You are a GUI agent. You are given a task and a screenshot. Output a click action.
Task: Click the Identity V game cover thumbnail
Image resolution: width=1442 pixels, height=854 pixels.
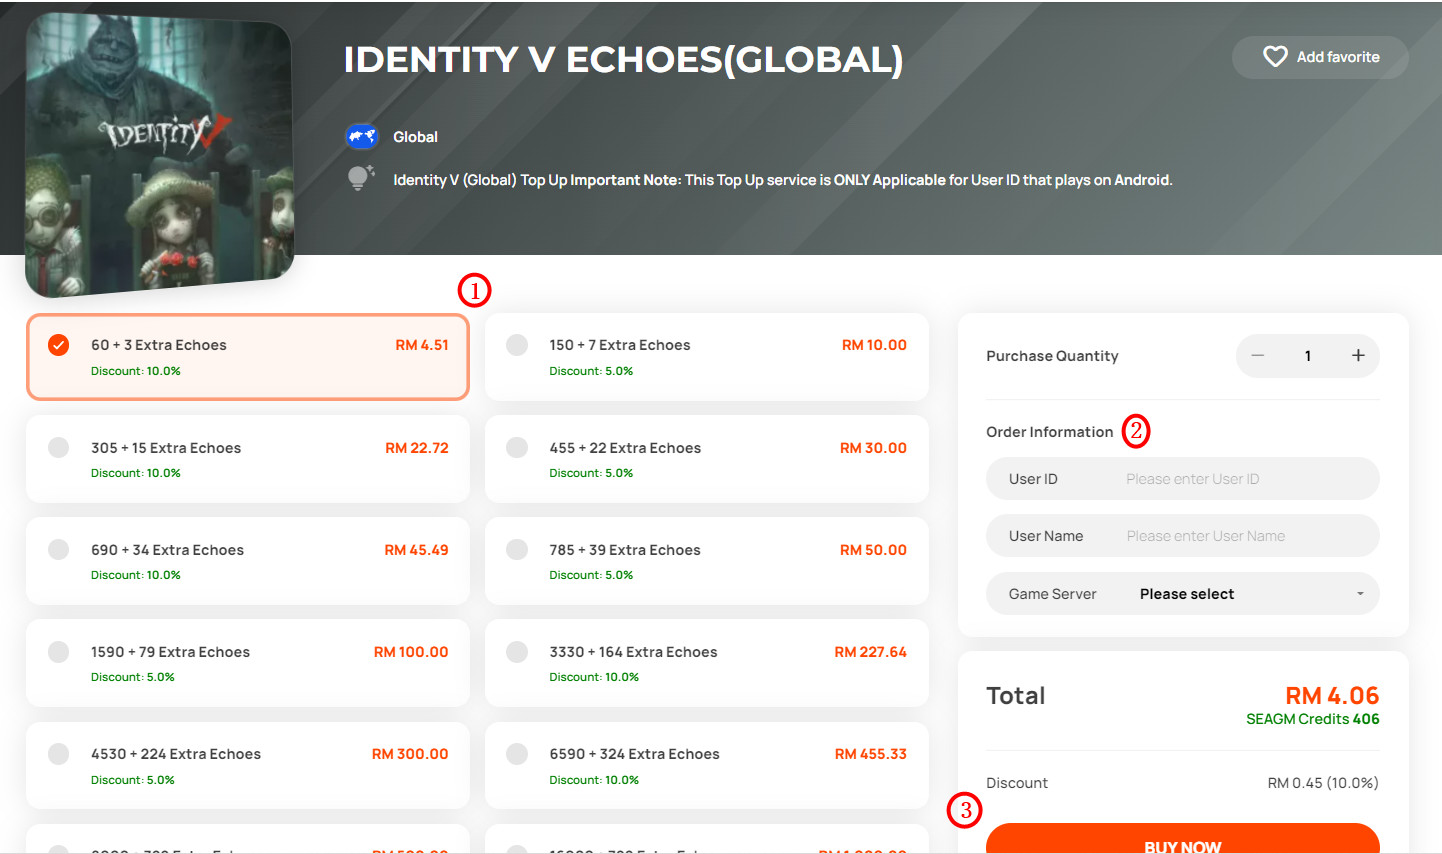160,155
